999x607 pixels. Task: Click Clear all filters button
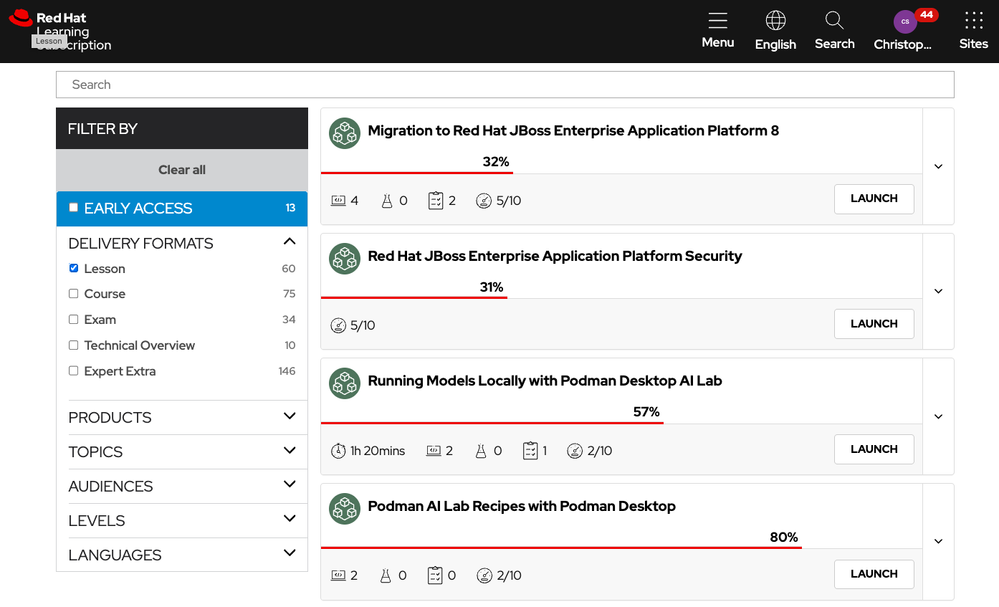[182, 170]
